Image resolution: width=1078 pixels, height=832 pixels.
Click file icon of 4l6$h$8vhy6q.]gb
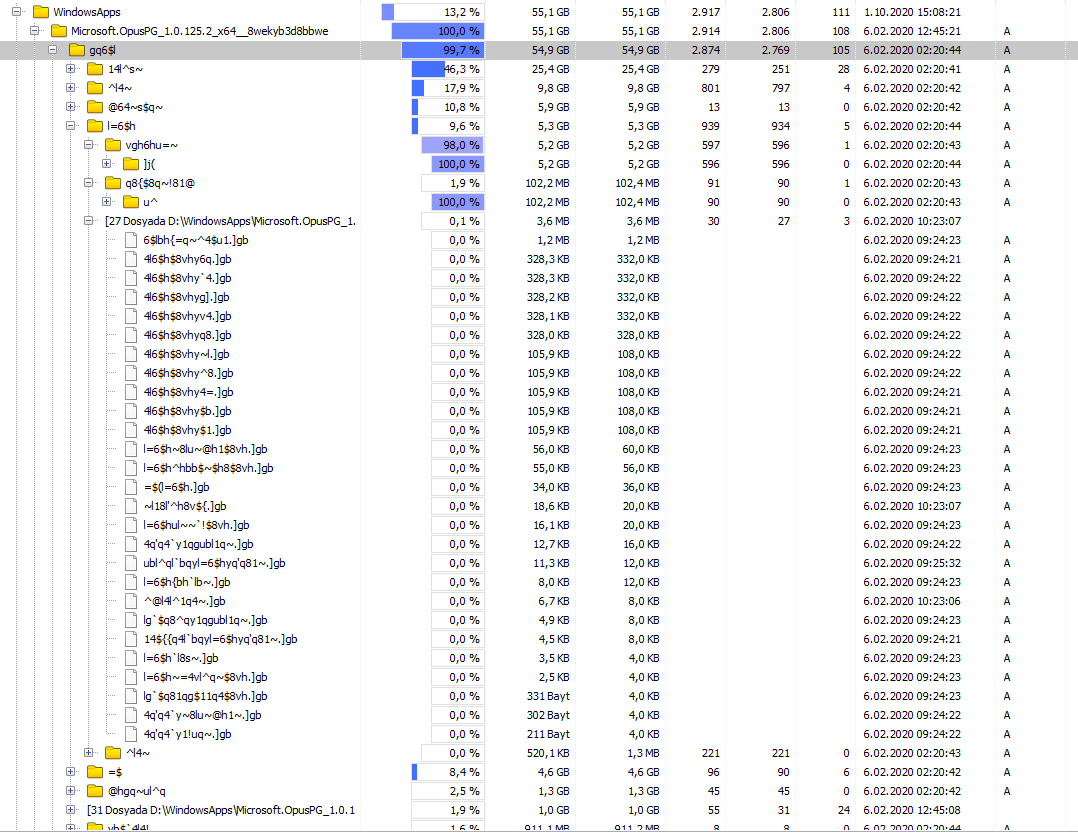click(131, 259)
